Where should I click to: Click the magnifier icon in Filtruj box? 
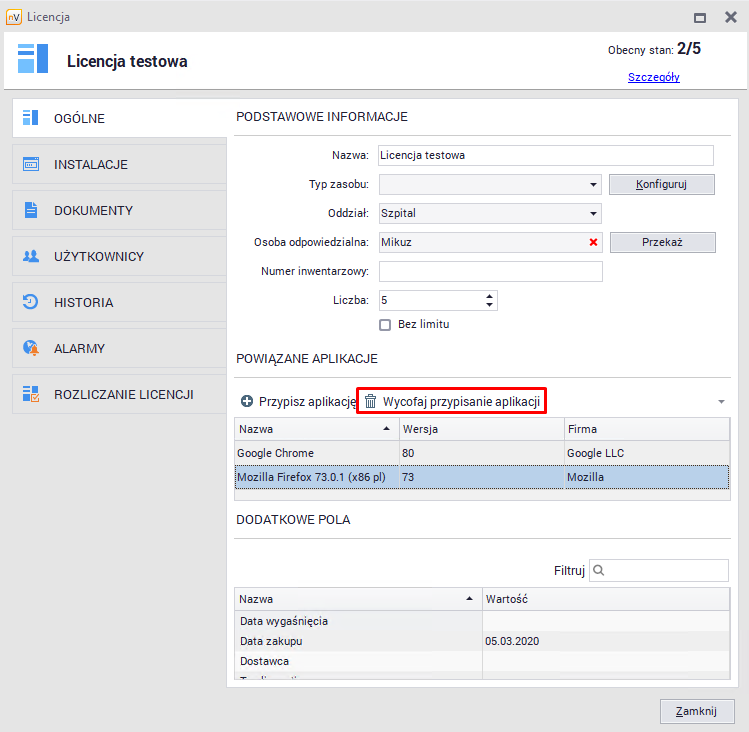599,570
